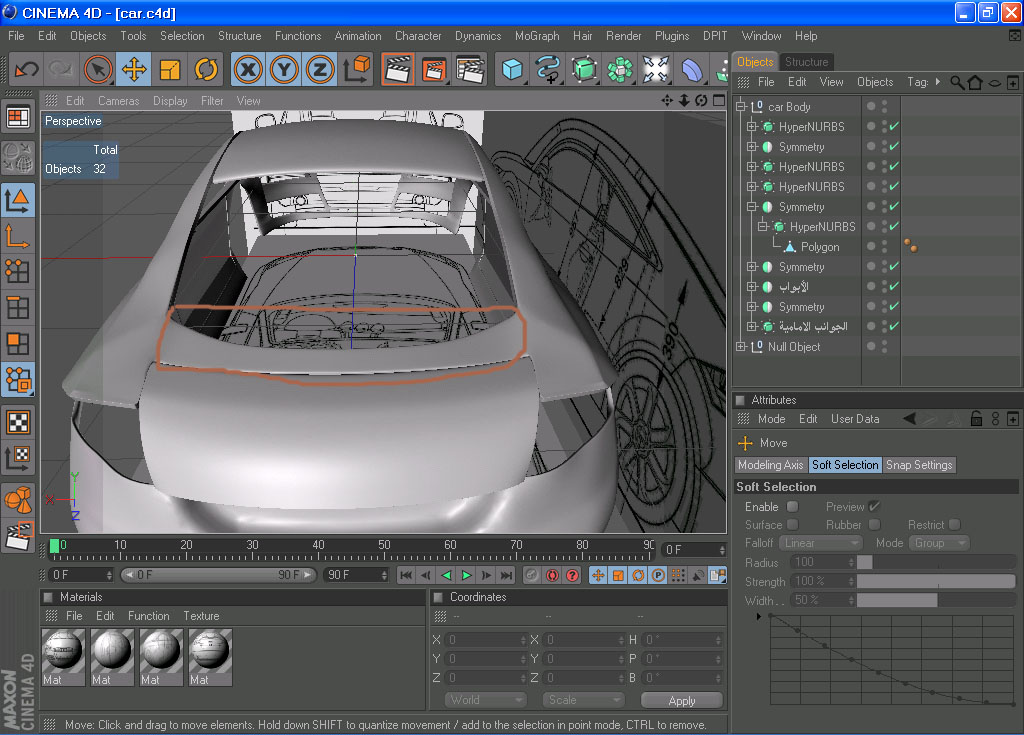Toggle Y axis lock
The width and height of the screenshot is (1024, 735).
coord(284,69)
